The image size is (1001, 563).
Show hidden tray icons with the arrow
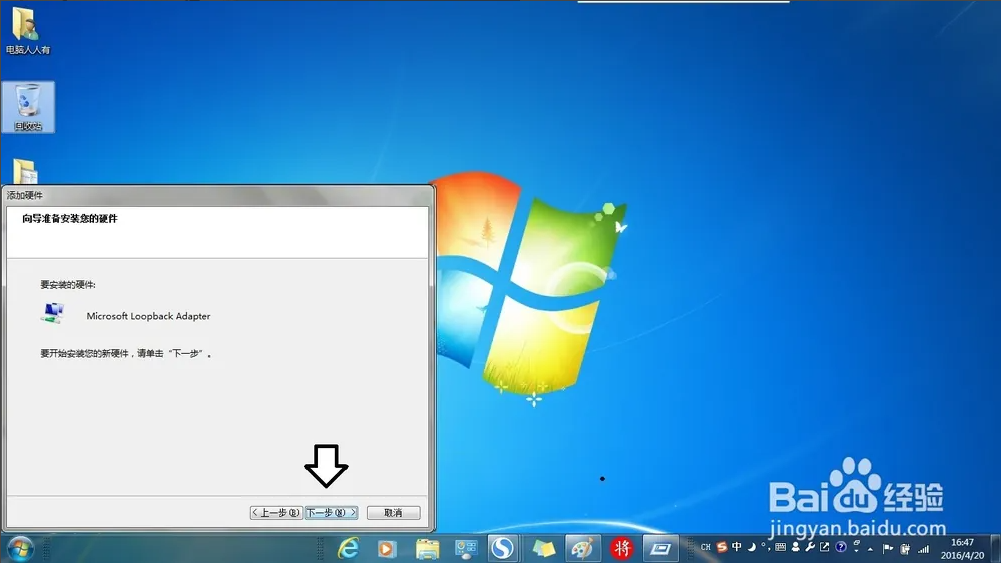tap(871, 548)
